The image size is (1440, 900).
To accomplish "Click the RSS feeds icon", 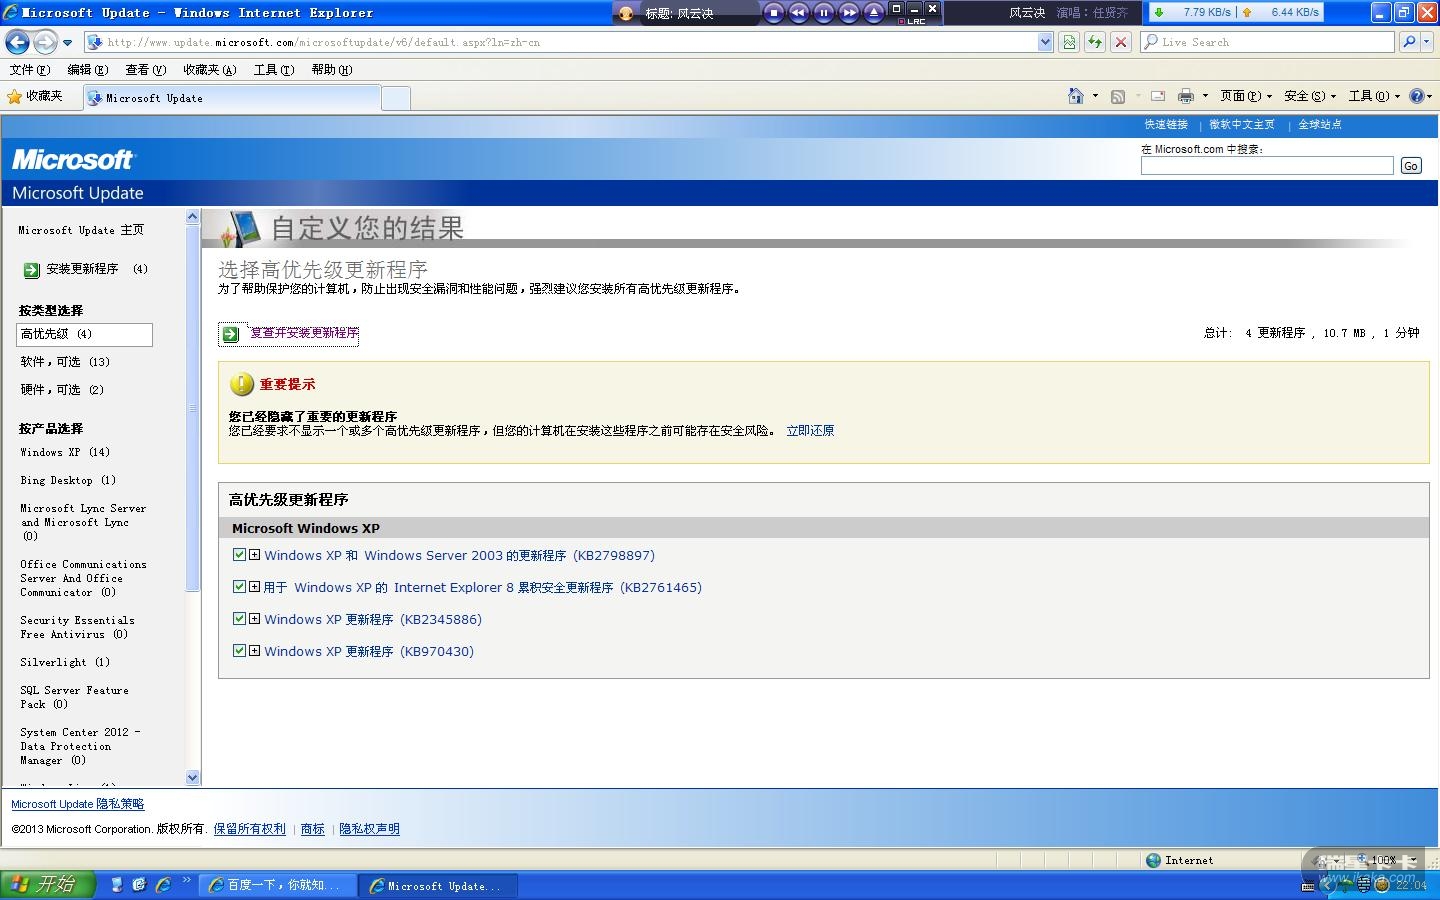I will [1118, 96].
